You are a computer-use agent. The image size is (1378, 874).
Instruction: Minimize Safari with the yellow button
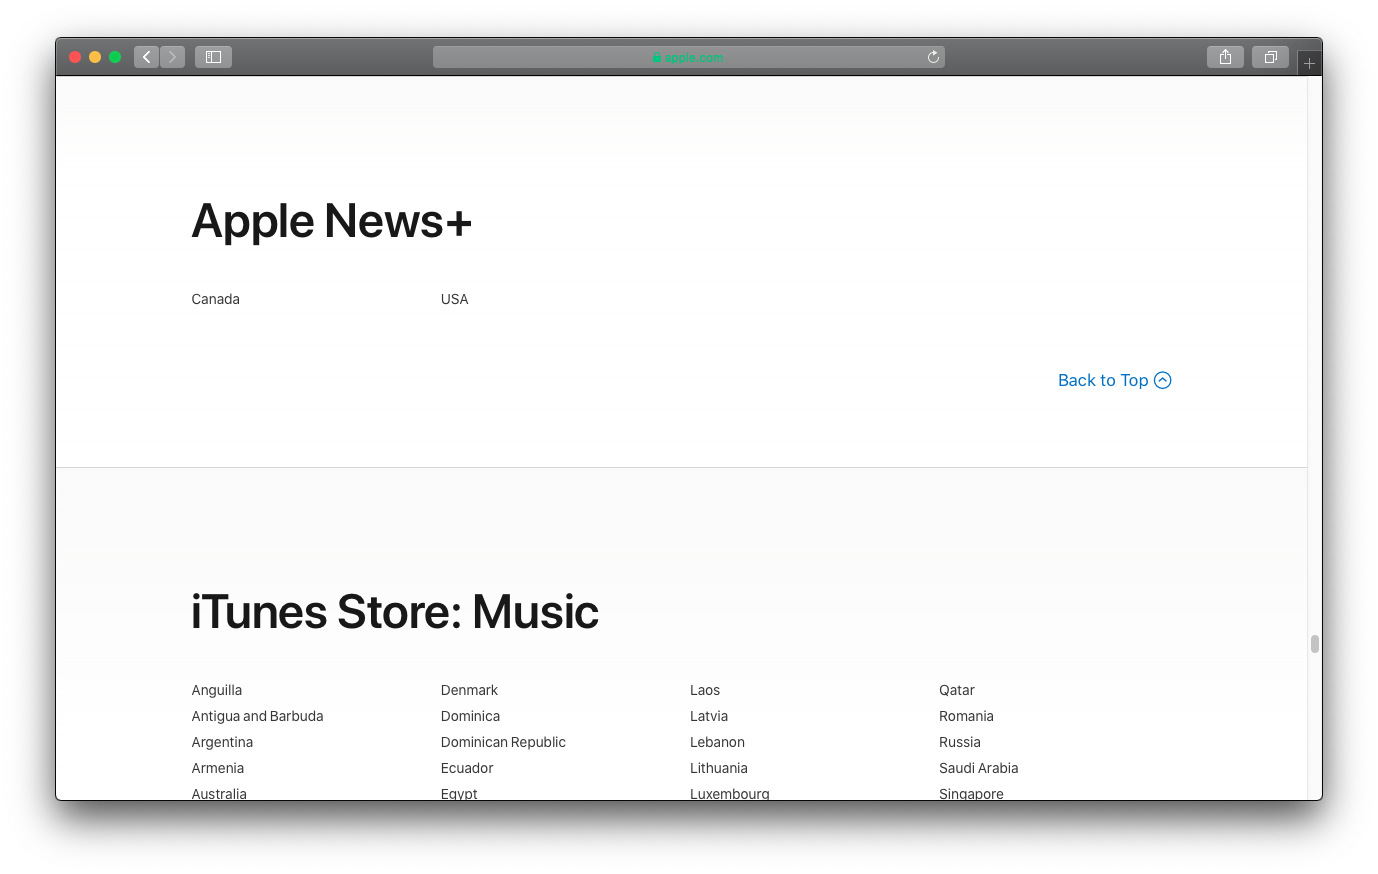(95, 57)
